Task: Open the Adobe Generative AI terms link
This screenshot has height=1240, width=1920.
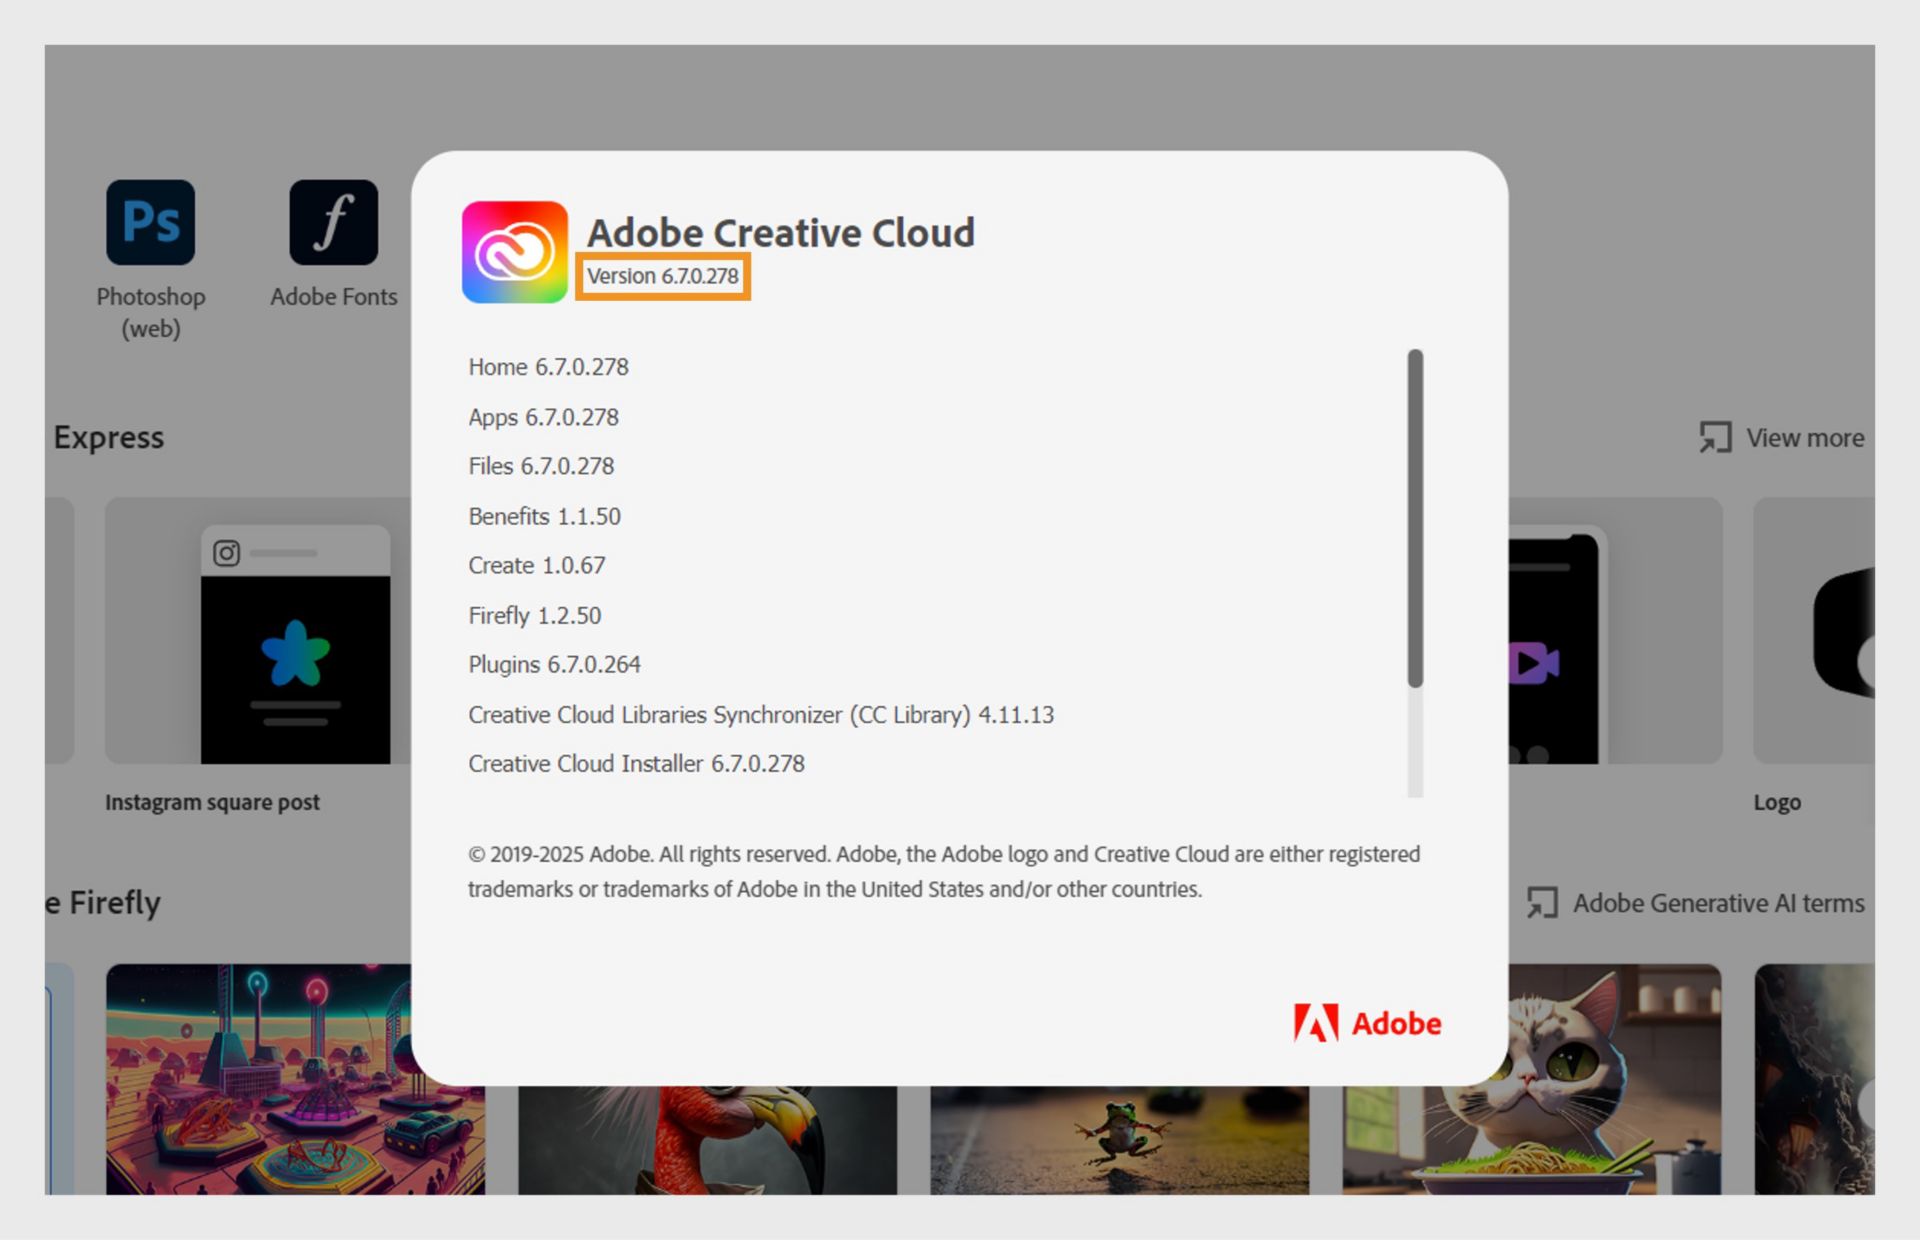Action: 1717,903
